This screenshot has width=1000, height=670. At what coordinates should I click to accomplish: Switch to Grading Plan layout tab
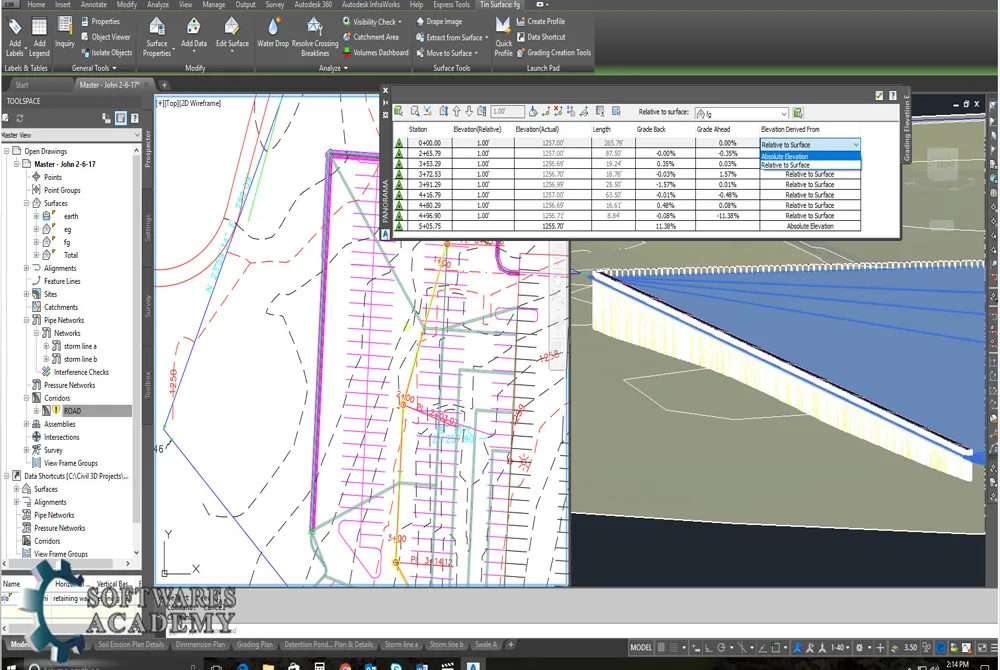(254, 645)
